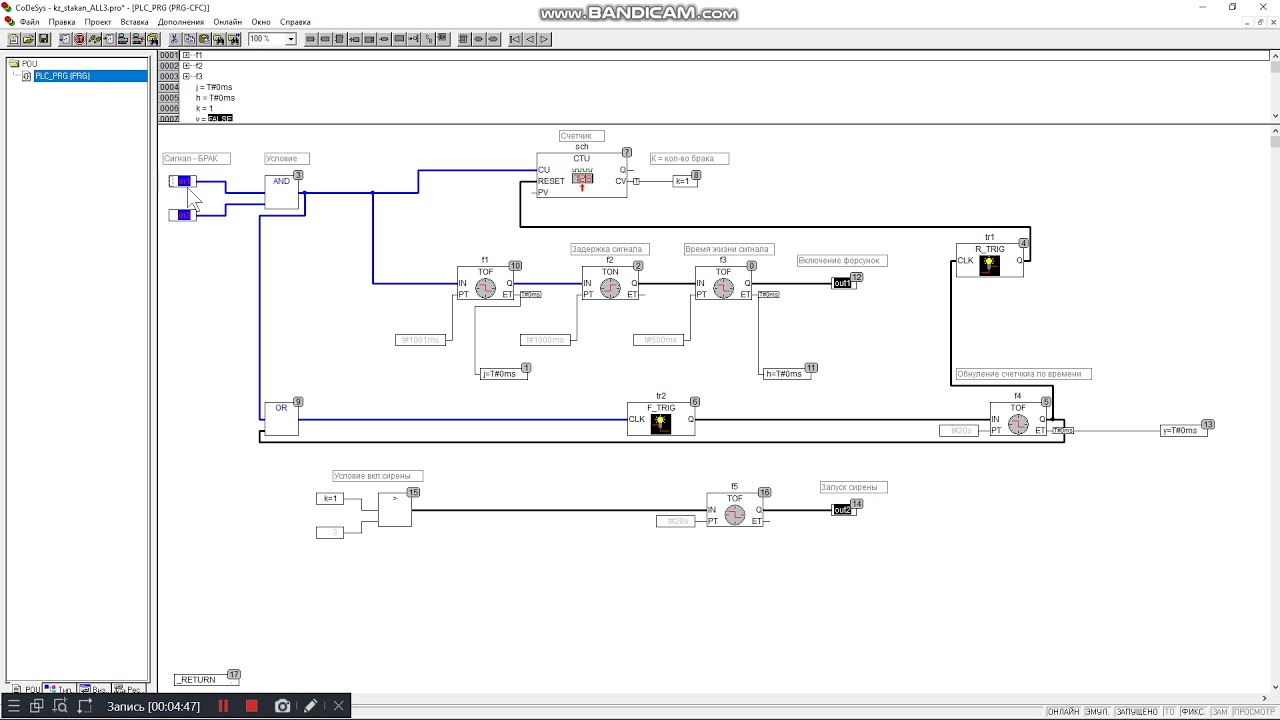Viewport: 1280px width, 720px height.
Task: Switch to the data types tab
Action: tap(60, 689)
